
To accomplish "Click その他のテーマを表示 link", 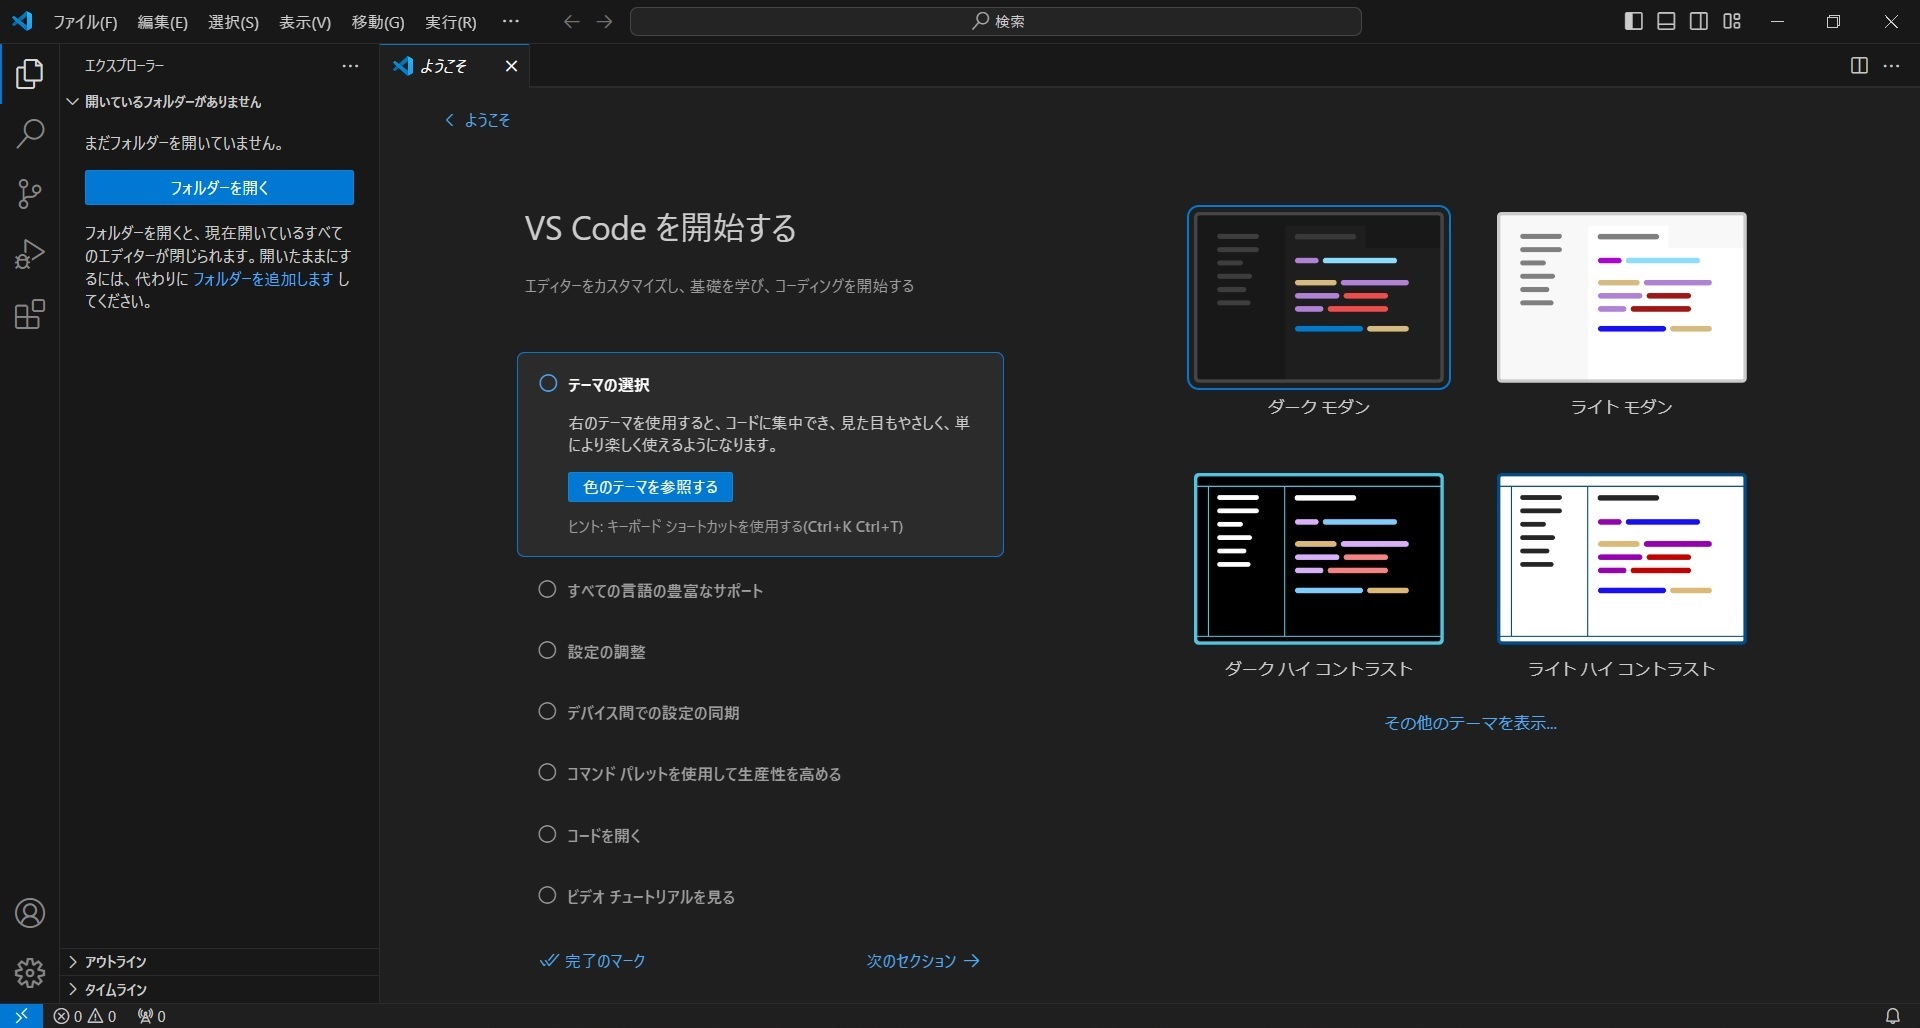I will (x=1470, y=723).
